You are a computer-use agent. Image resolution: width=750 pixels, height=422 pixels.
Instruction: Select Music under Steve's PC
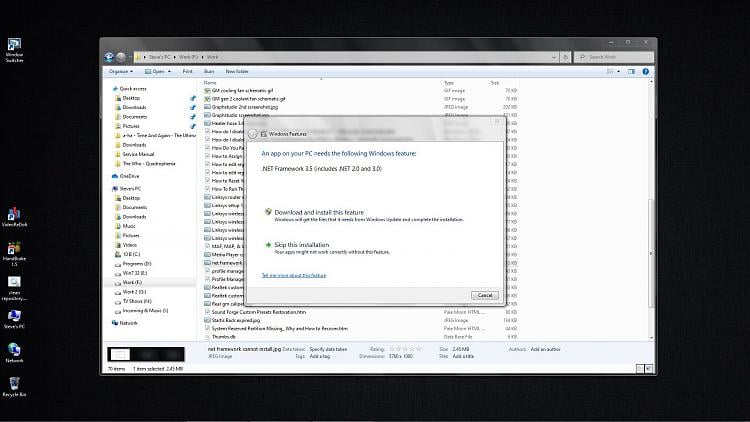point(129,226)
